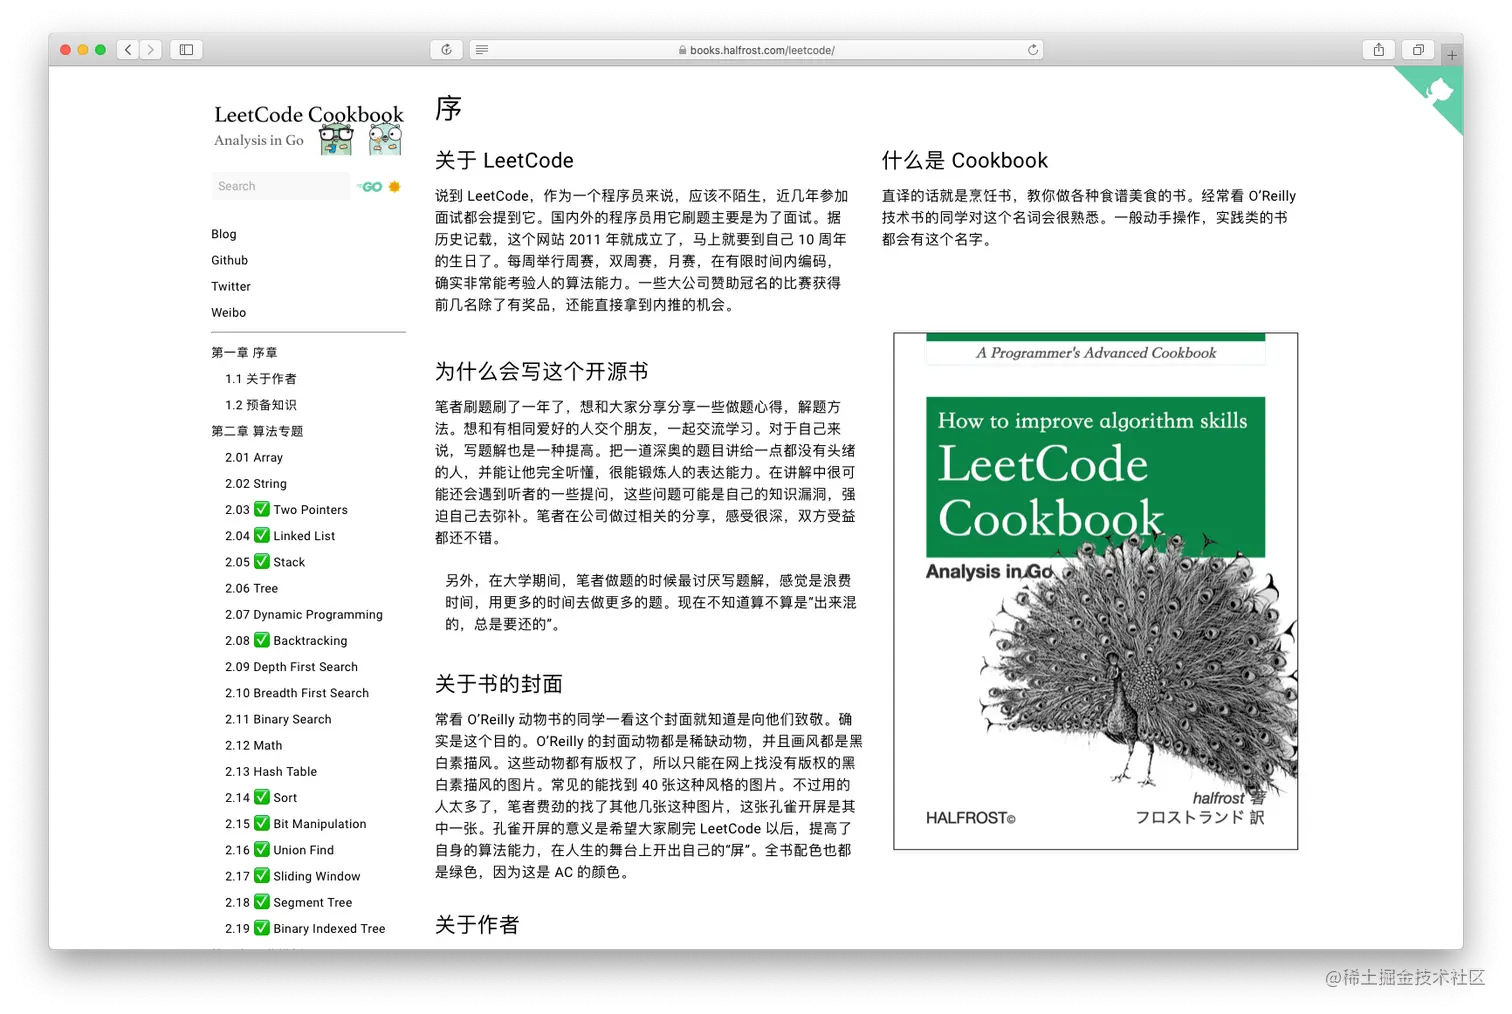Image resolution: width=1512 pixels, height=1014 pixels.
Task: Click the 关于 LeetCode heading
Action: 504,160
